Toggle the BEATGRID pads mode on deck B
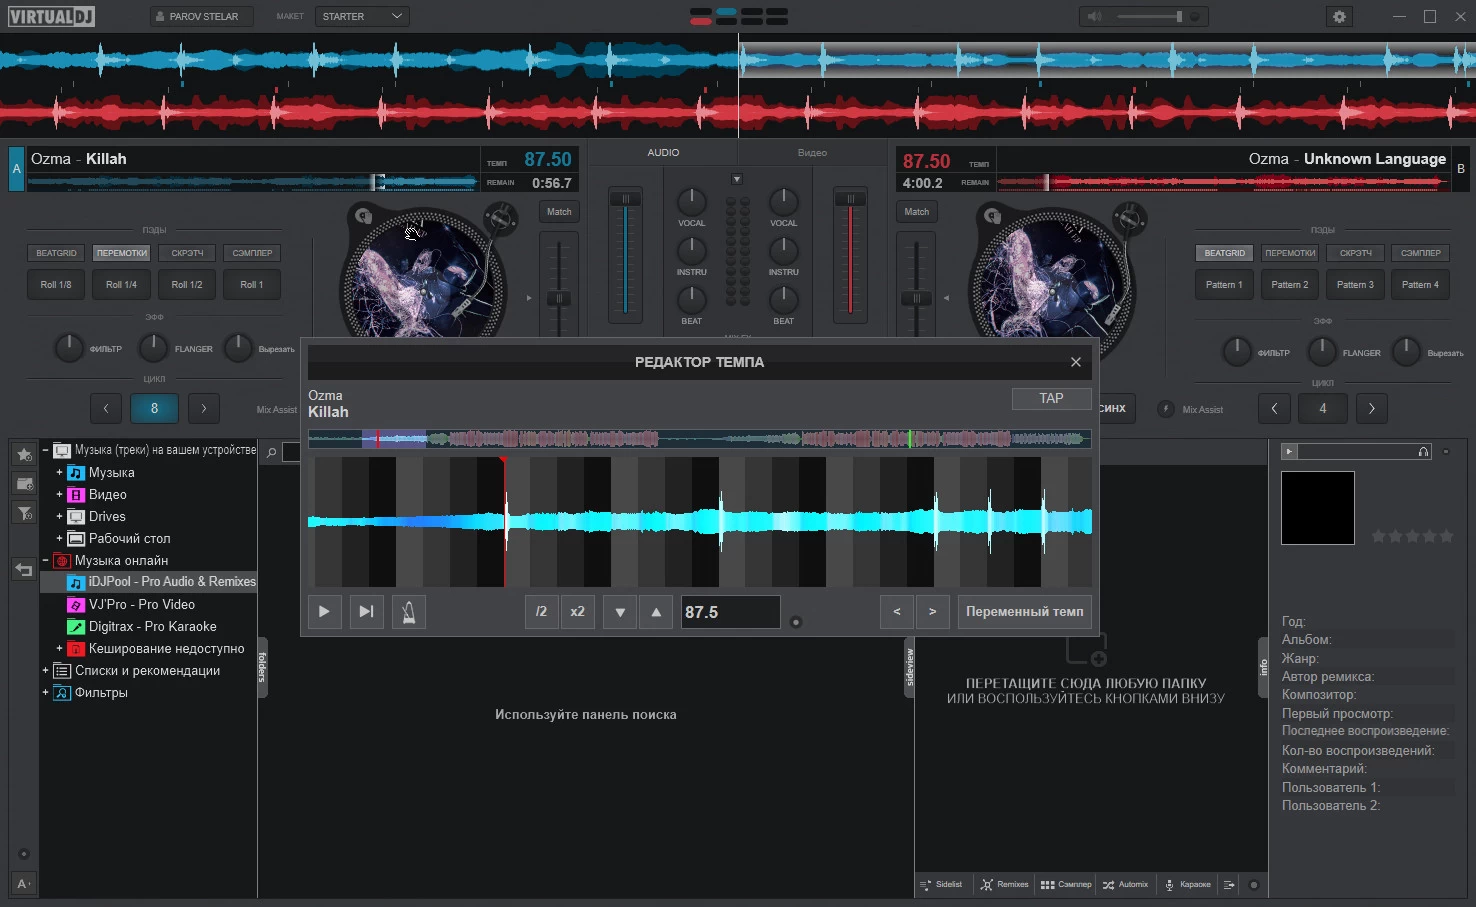The image size is (1476, 907). click(x=1224, y=253)
